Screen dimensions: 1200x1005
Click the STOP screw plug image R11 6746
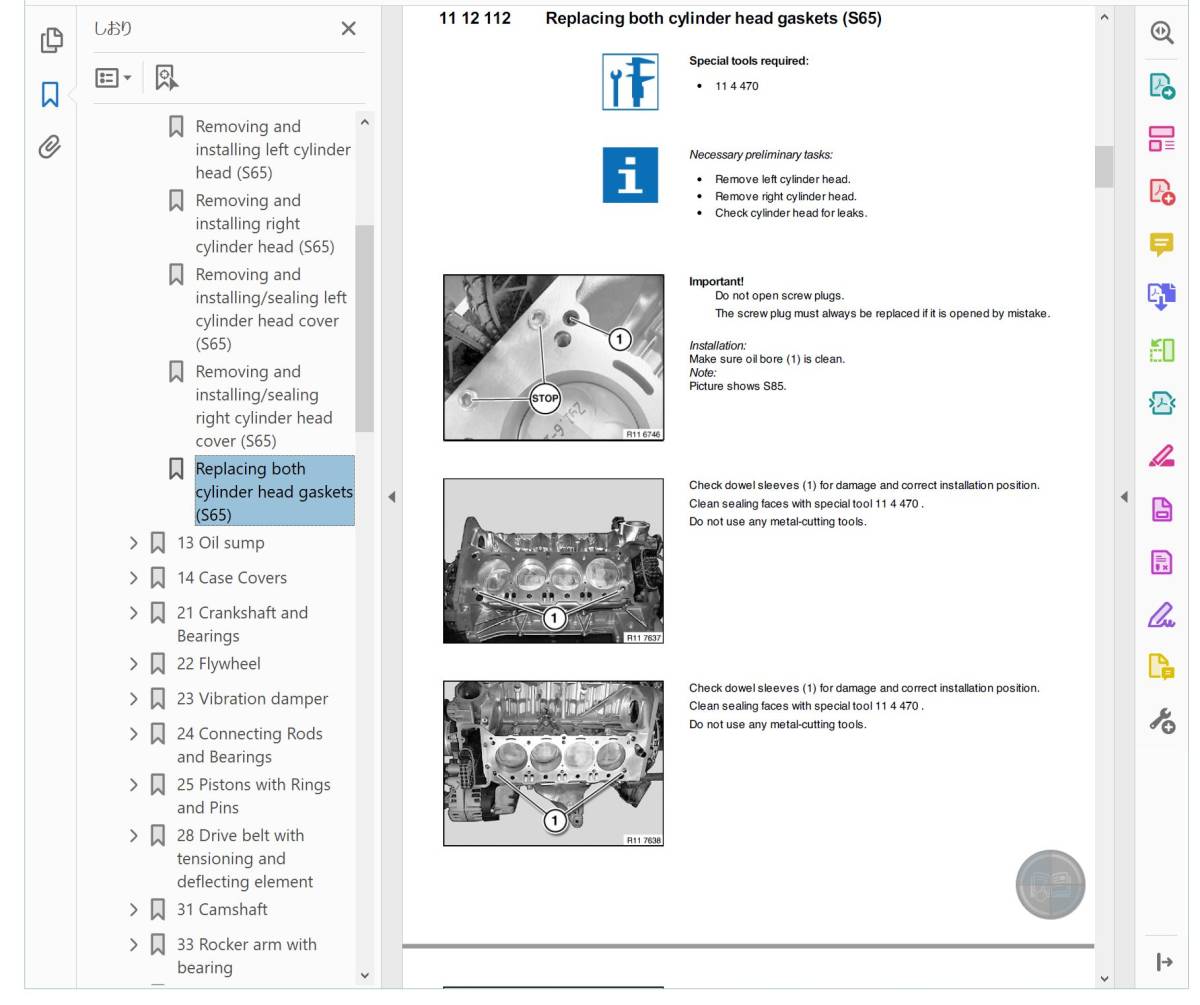(553, 357)
